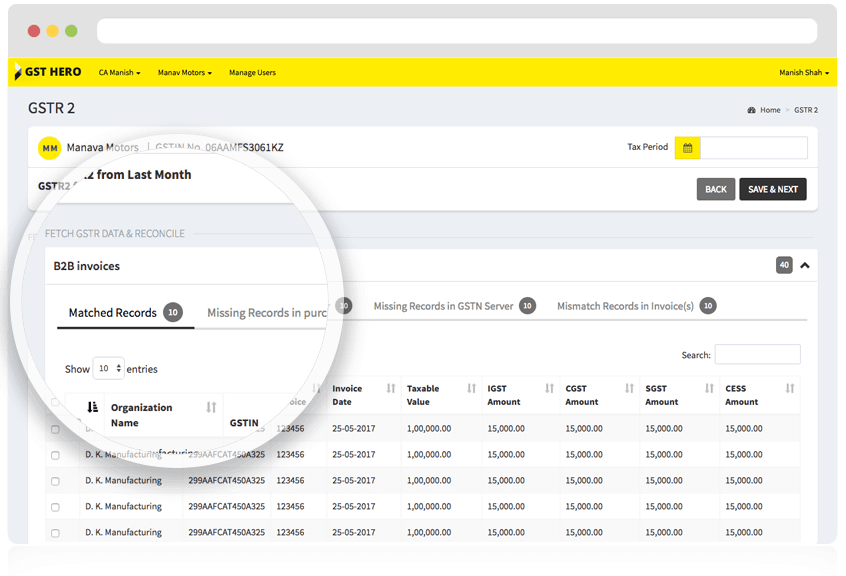The height and width of the screenshot is (576, 846).
Task: Switch to Missing Records in GSTN Server tab
Action: click(x=454, y=306)
